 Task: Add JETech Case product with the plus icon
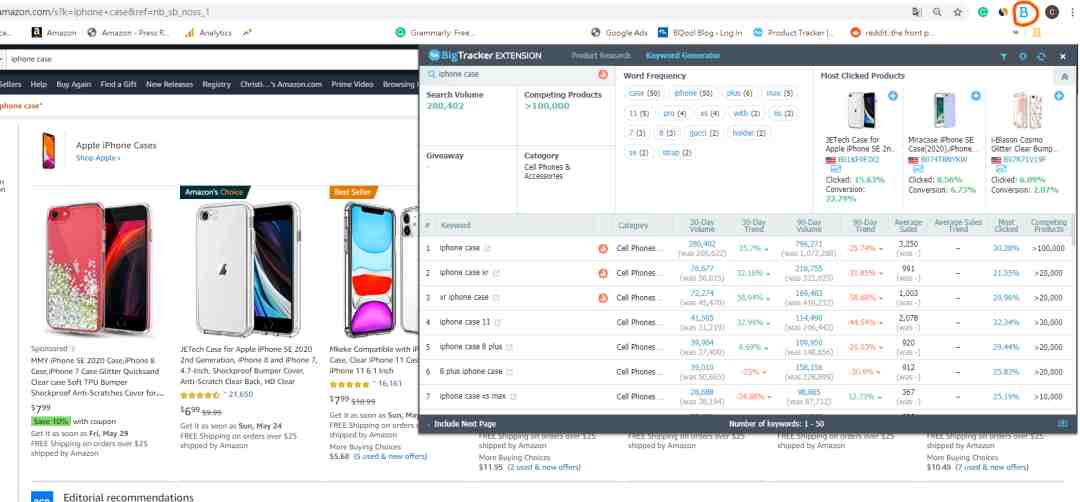pyautogui.click(x=893, y=96)
